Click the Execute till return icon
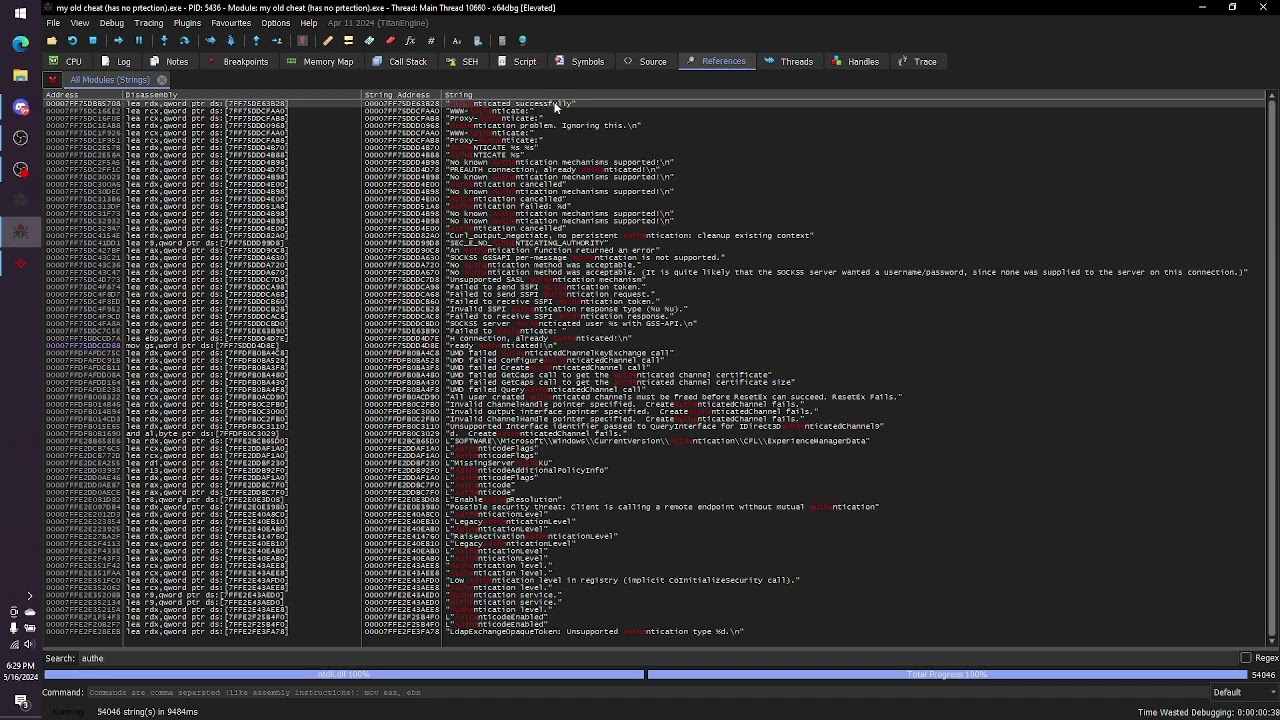This screenshot has width=1280, height=720. [x=256, y=41]
